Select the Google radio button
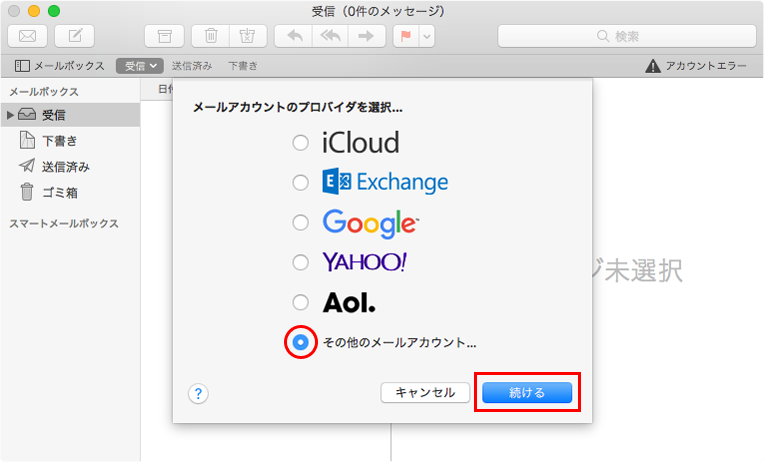This screenshot has height=462, width=764. pos(301,223)
